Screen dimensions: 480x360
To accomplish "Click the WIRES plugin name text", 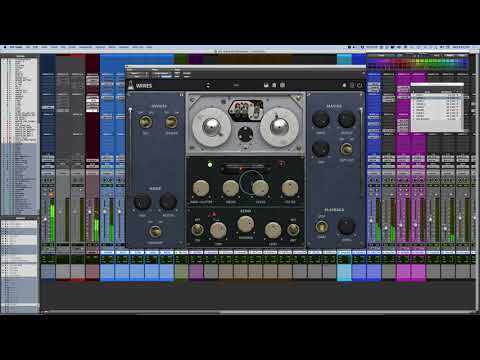I will pyautogui.click(x=144, y=86).
